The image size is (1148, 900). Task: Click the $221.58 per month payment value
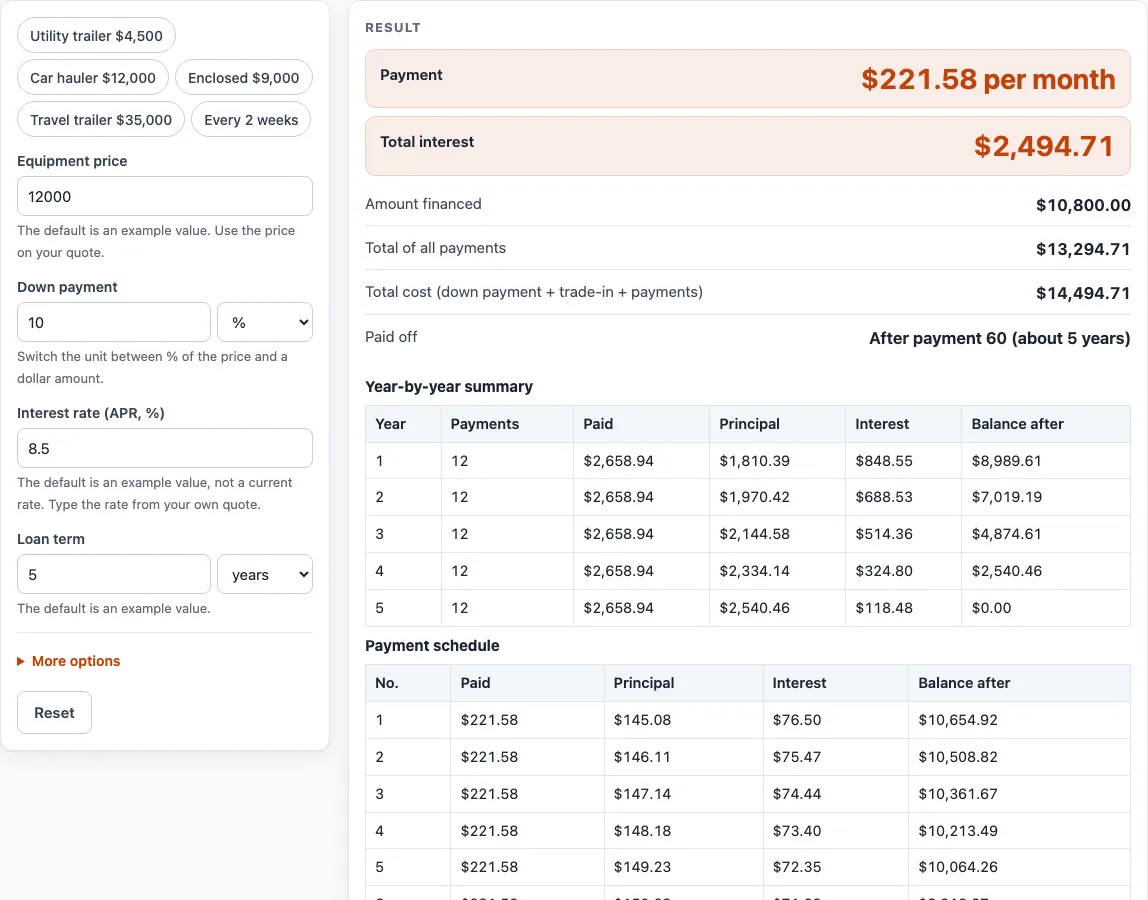(x=988, y=79)
